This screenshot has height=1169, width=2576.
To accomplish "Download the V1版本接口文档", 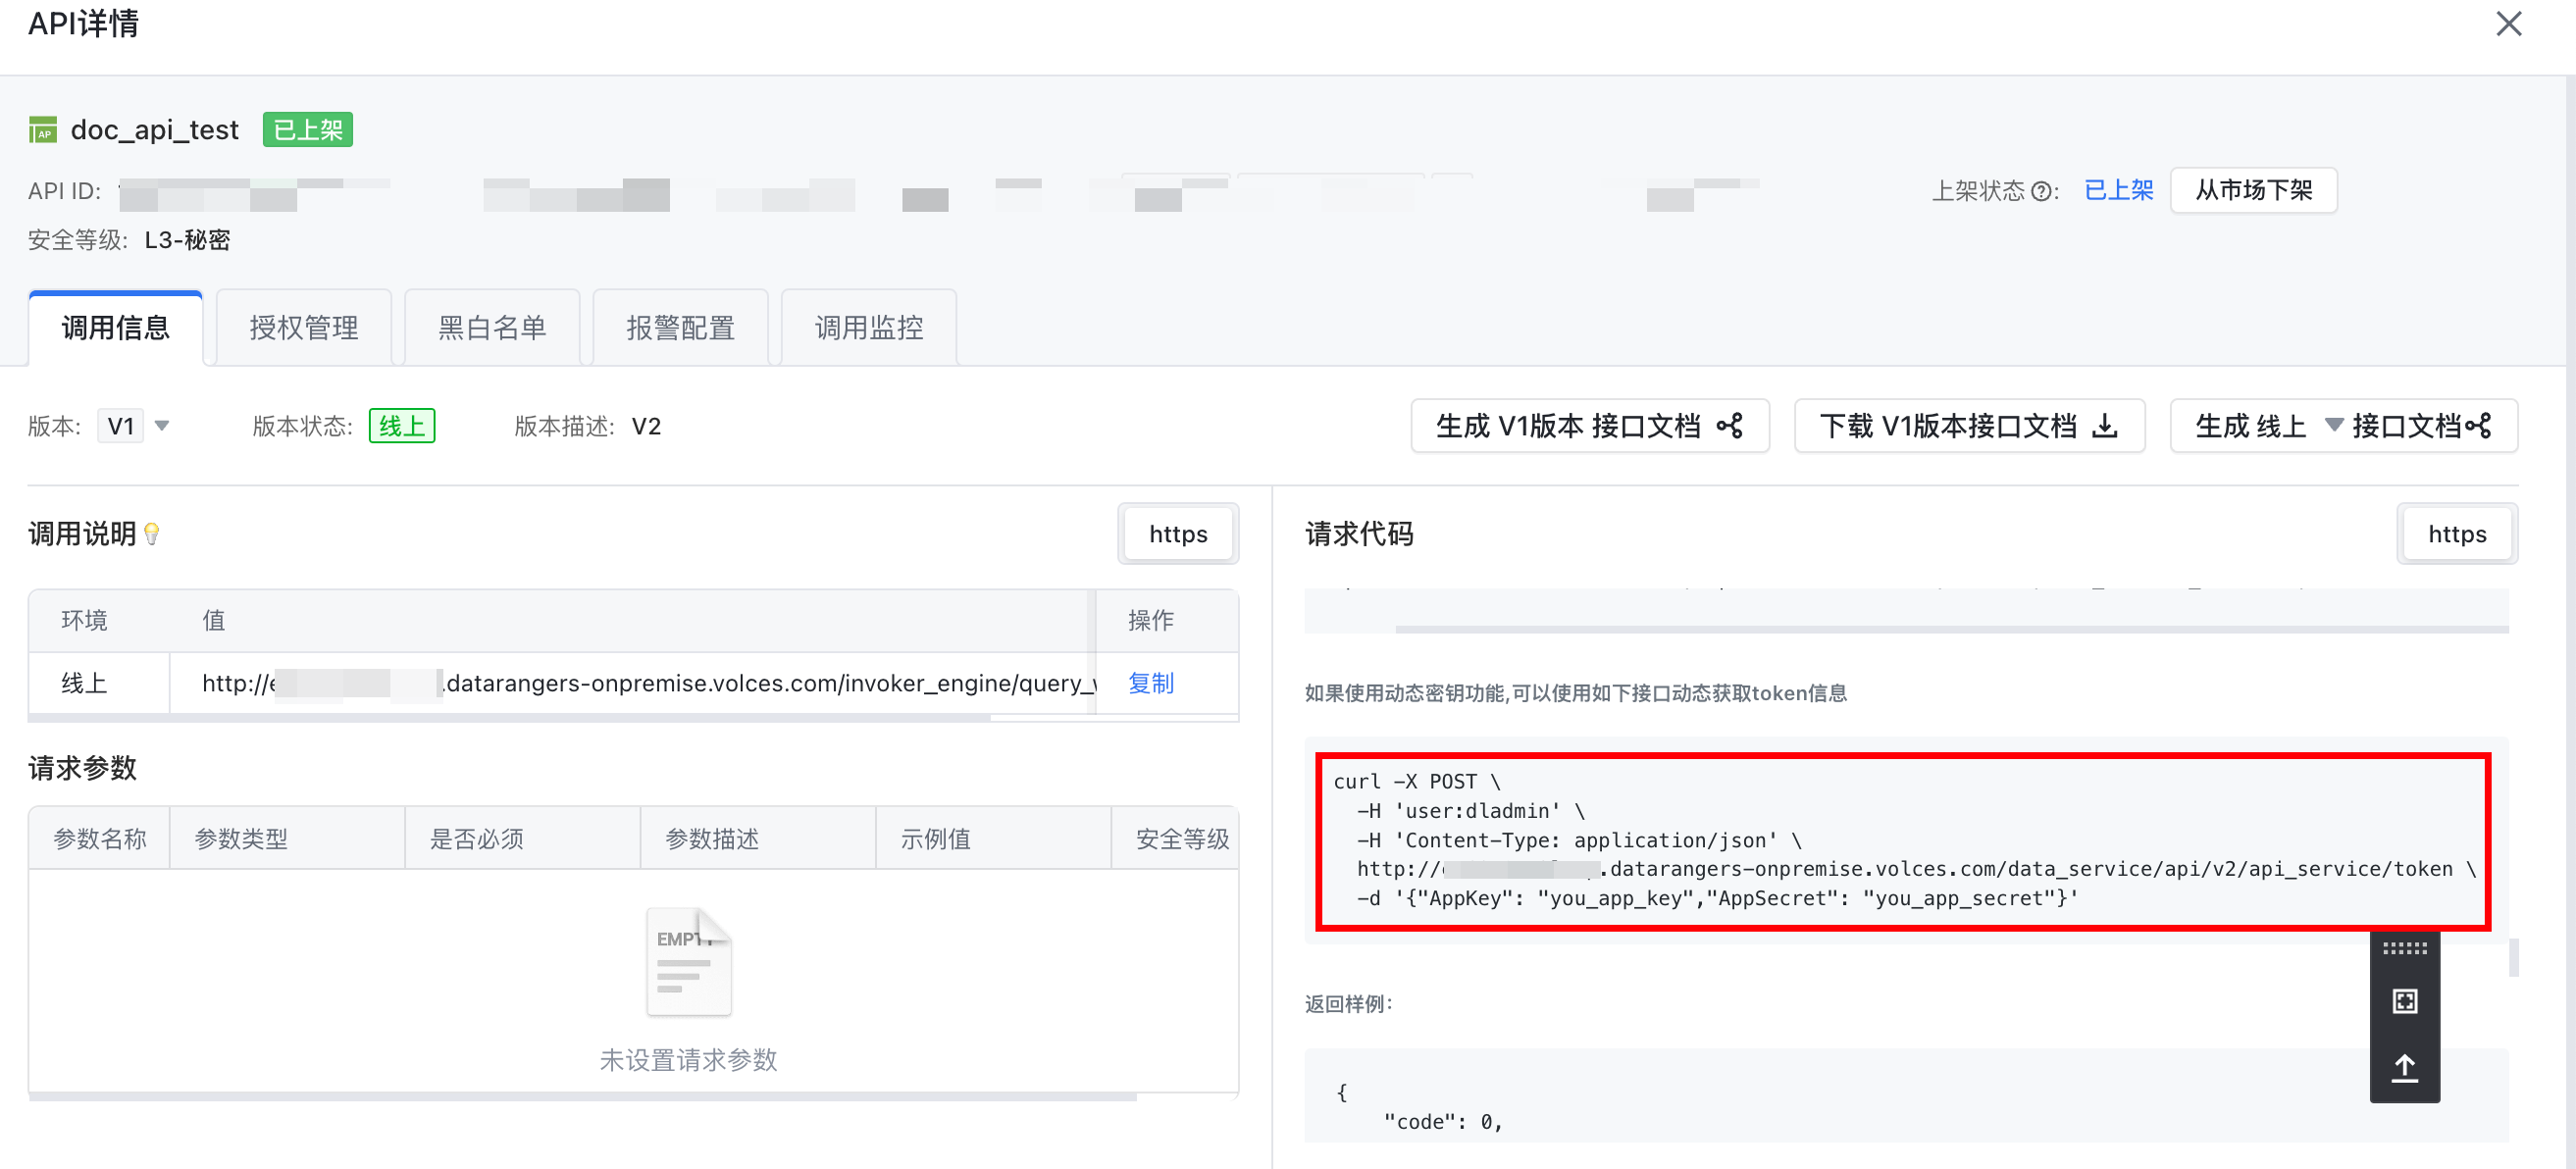I will coord(1968,426).
